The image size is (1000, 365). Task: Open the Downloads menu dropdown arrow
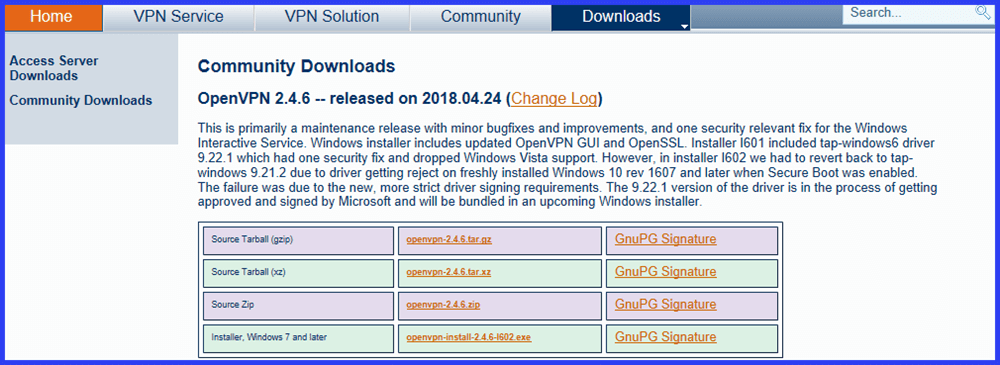pos(684,27)
